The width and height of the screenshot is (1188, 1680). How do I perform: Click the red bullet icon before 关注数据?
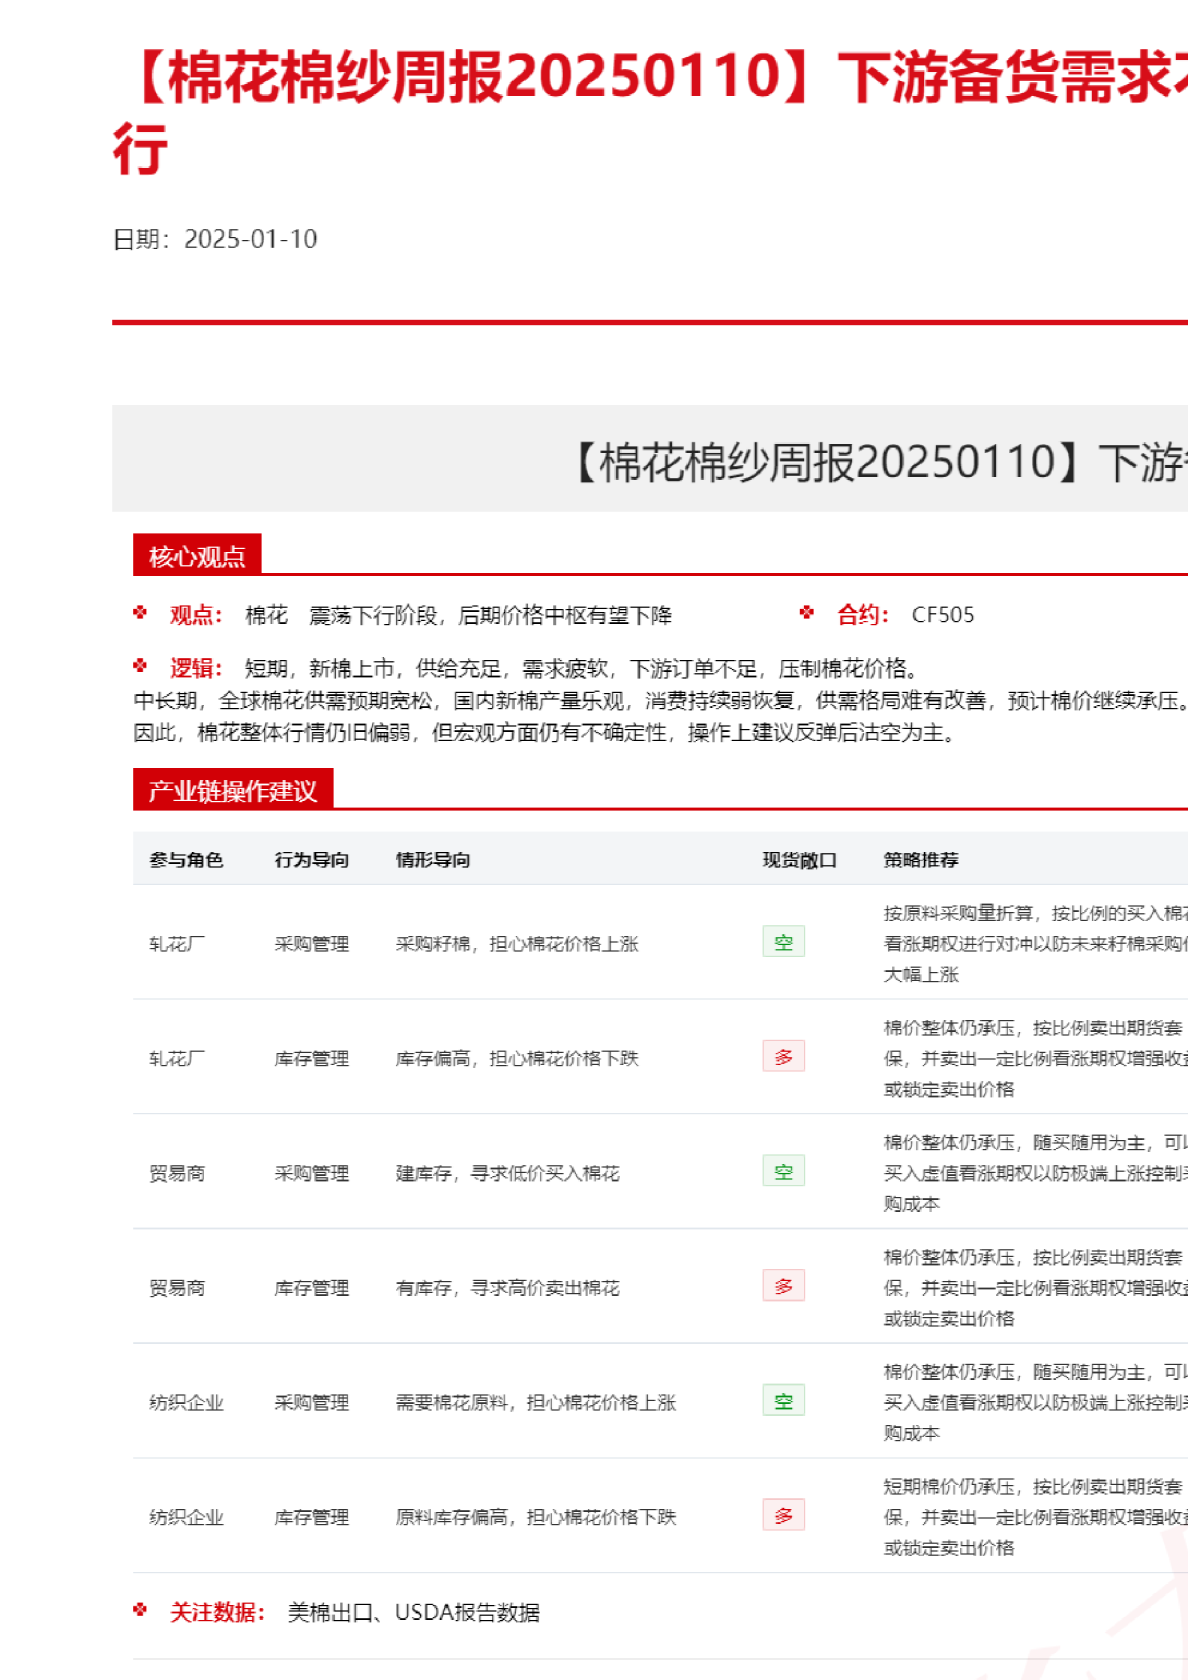click(140, 1610)
